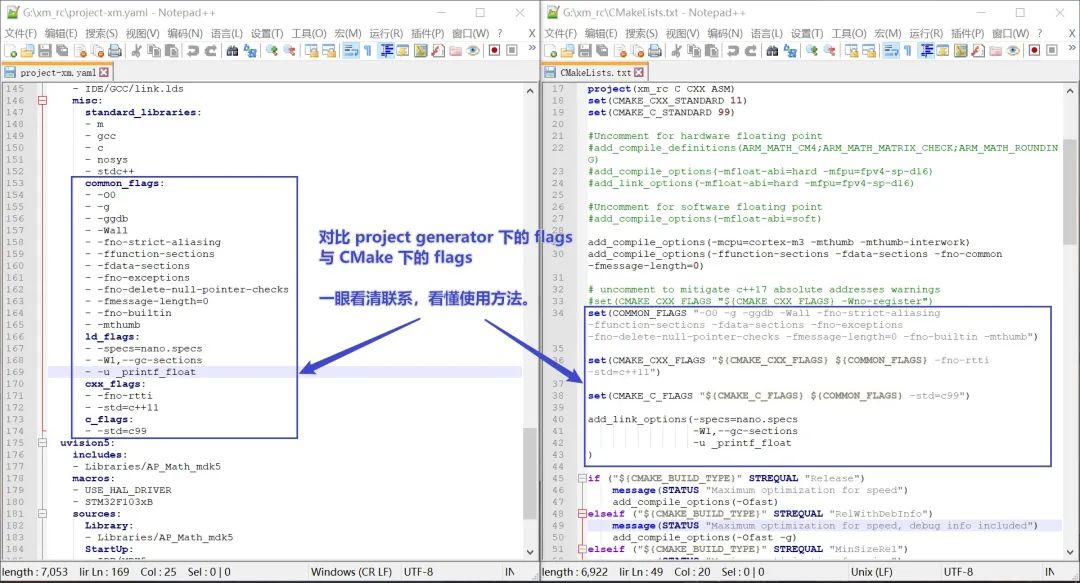The width and height of the screenshot is (1080, 583).
Task: Toggle horizontal scroll sync in CMakeLists.txt window
Action: click(x=869, y=50)
